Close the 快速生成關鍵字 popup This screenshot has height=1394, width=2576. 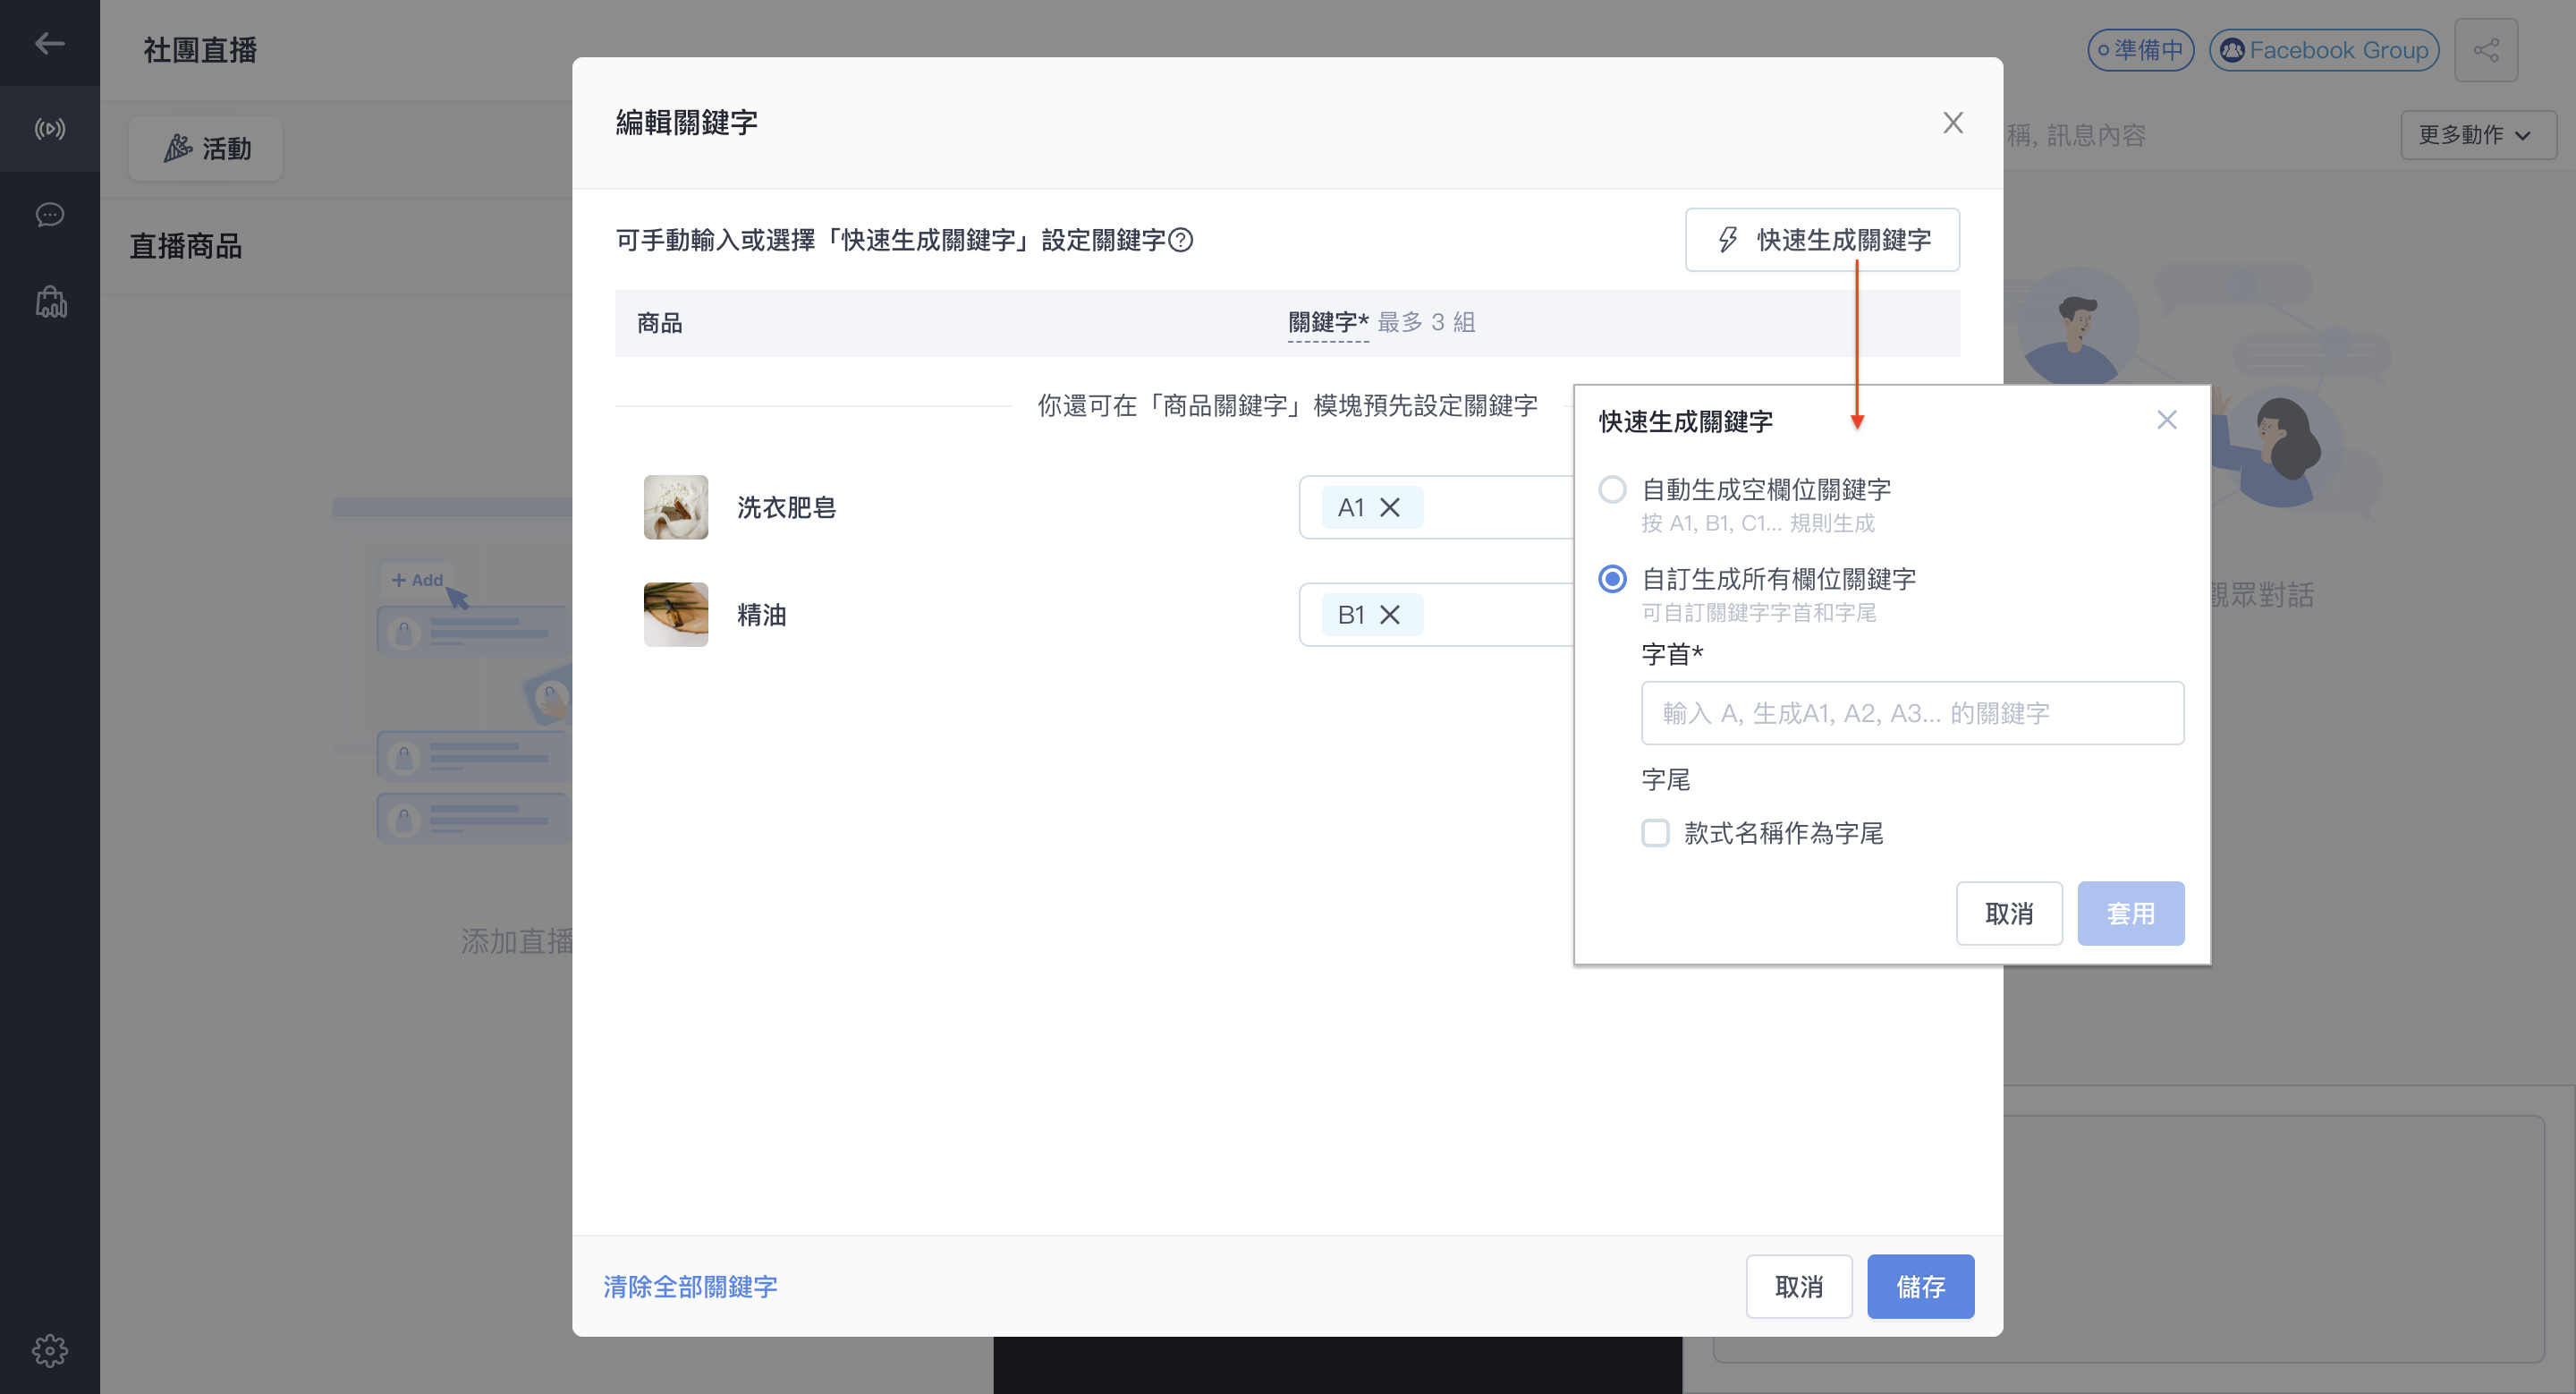(x=2166, y=420)
